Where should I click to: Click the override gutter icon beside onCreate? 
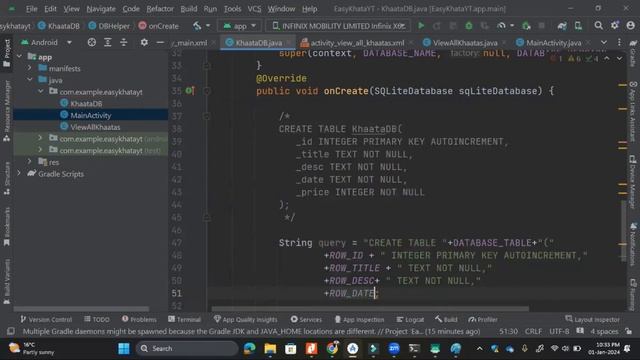coord(190,91)
